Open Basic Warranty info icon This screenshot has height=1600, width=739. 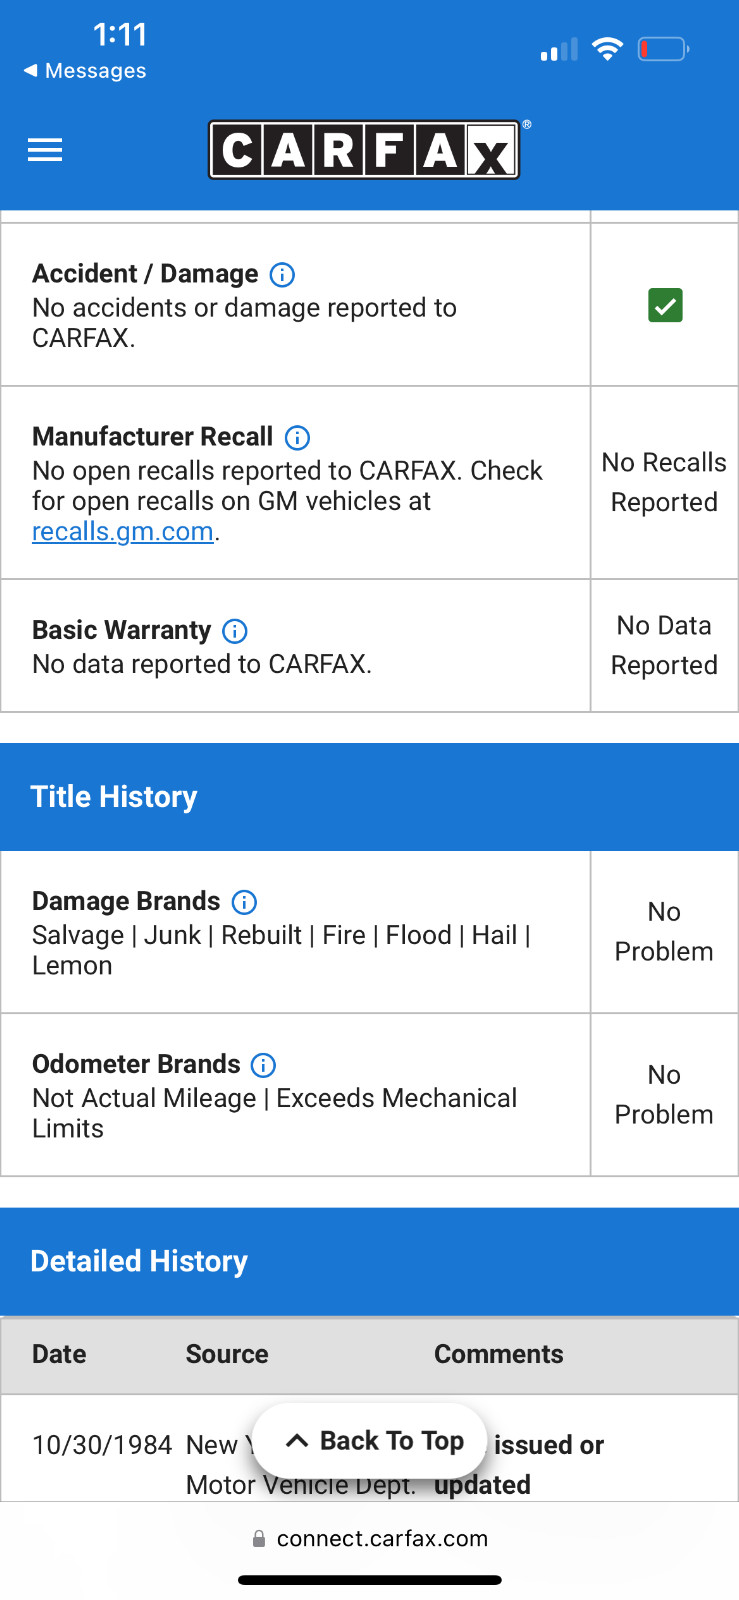click(x=235, y=631)
